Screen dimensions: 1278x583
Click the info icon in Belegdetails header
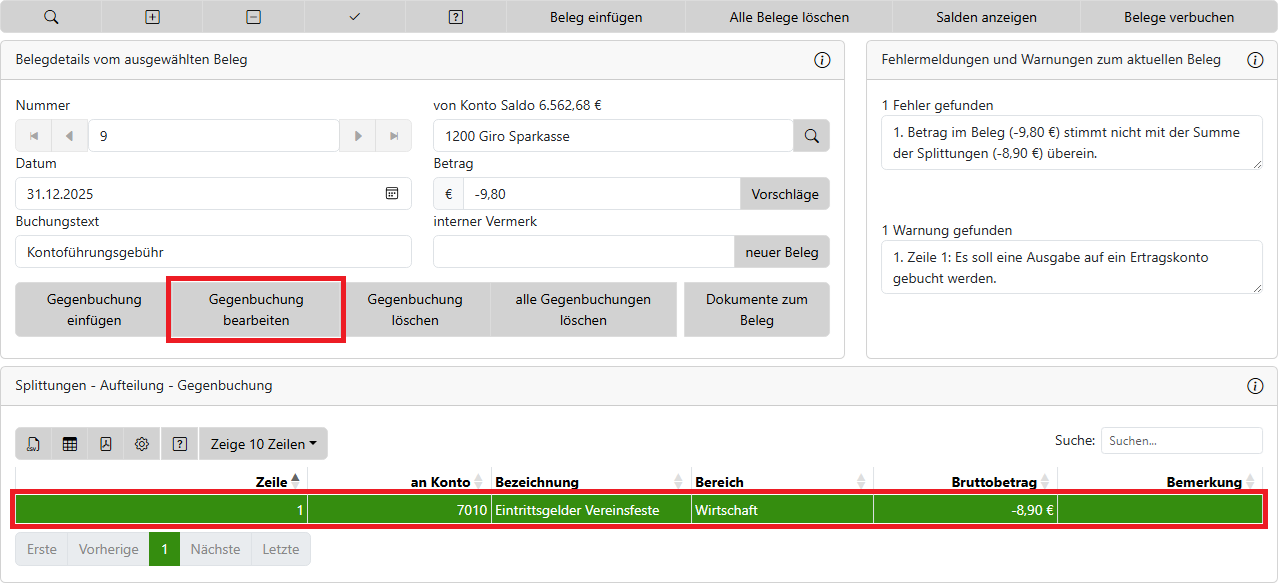coord(822,60)
